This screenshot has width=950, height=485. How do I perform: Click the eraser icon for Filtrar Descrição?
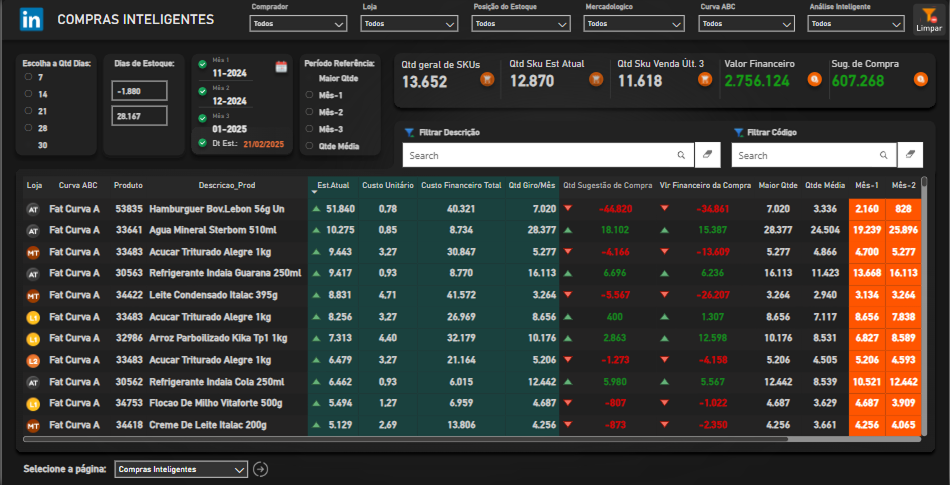[x=707, y=155]
